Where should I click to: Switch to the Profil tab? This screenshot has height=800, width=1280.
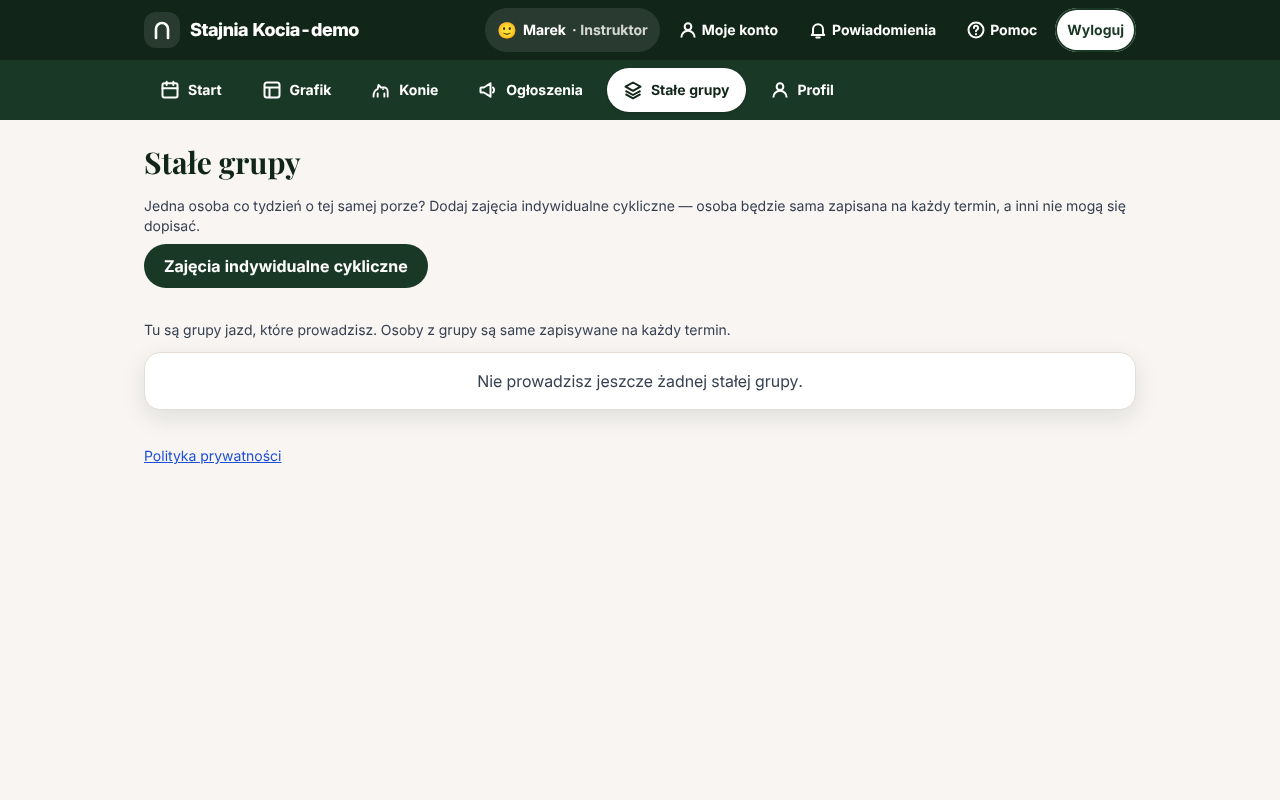pyautogui.click(x=802, y=90)
